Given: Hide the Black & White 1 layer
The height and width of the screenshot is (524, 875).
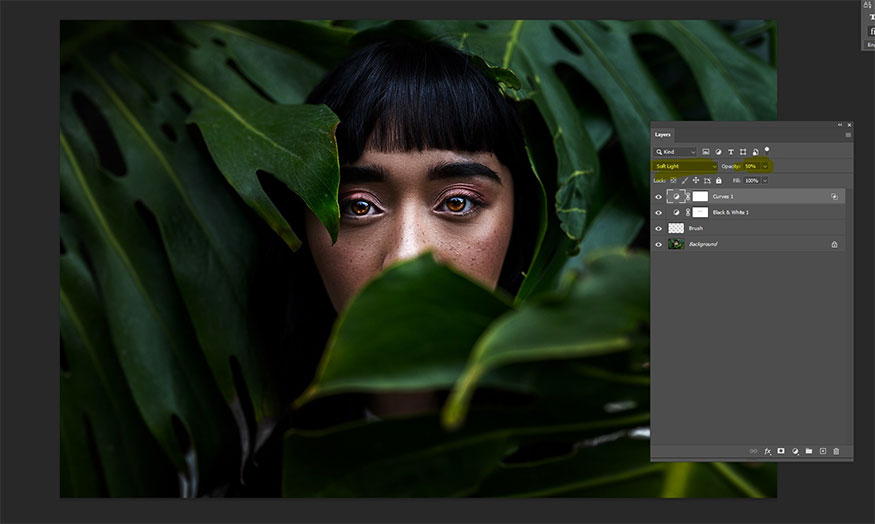Looking at the screenshot, I should tap(658, 213).
